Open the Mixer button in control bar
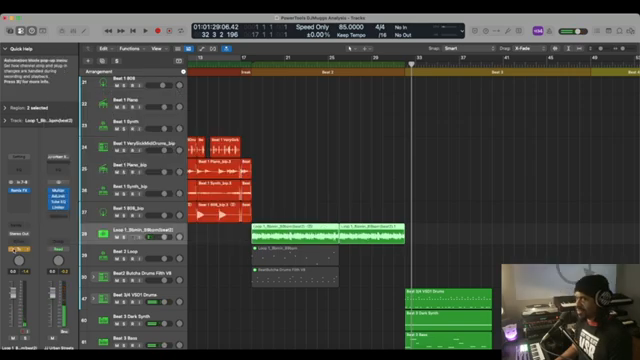The image size is (640, 360). 73,31
